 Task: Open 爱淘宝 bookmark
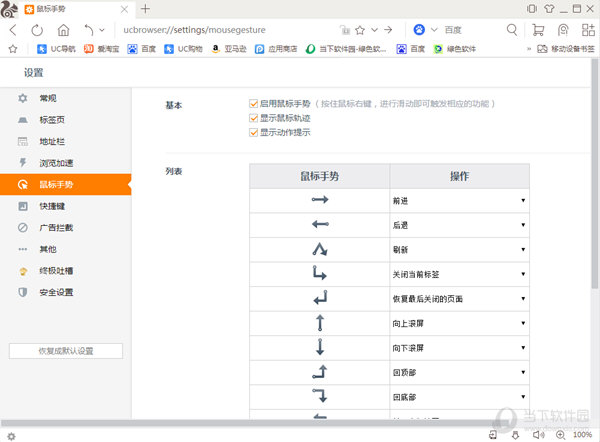(x=101, y=49)
